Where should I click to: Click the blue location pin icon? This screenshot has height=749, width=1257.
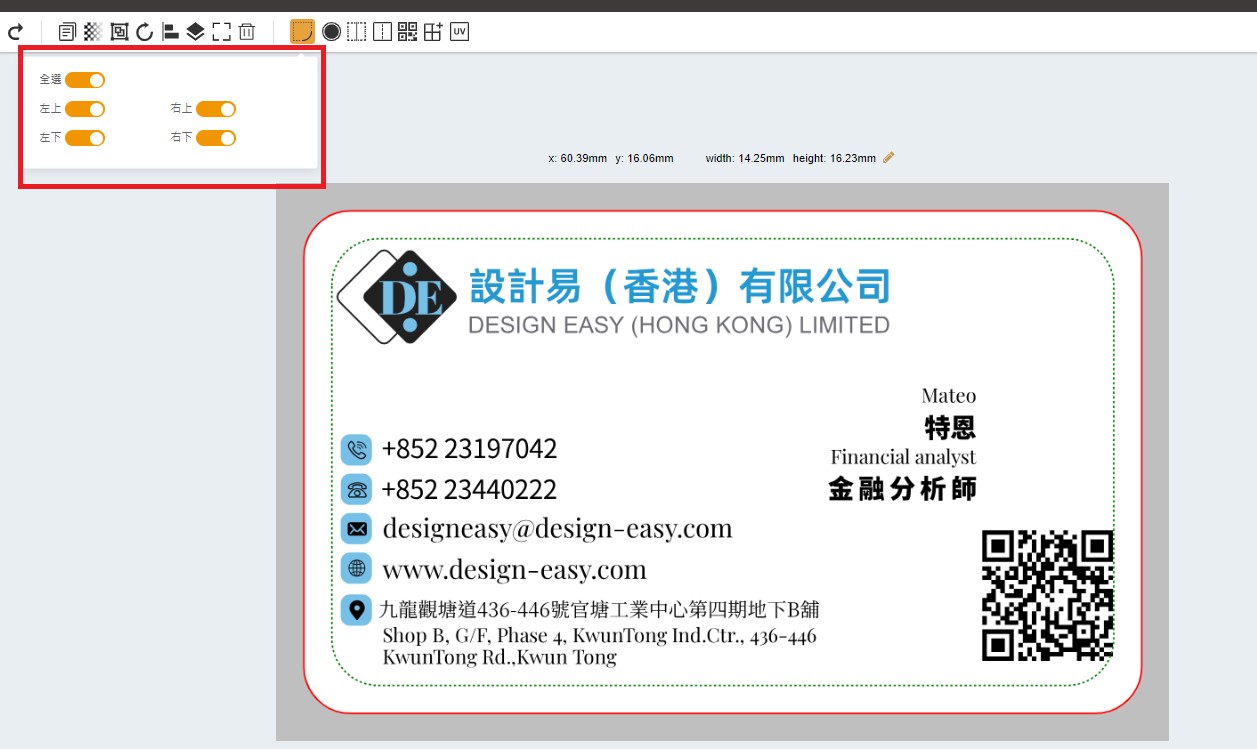[356, 609]
